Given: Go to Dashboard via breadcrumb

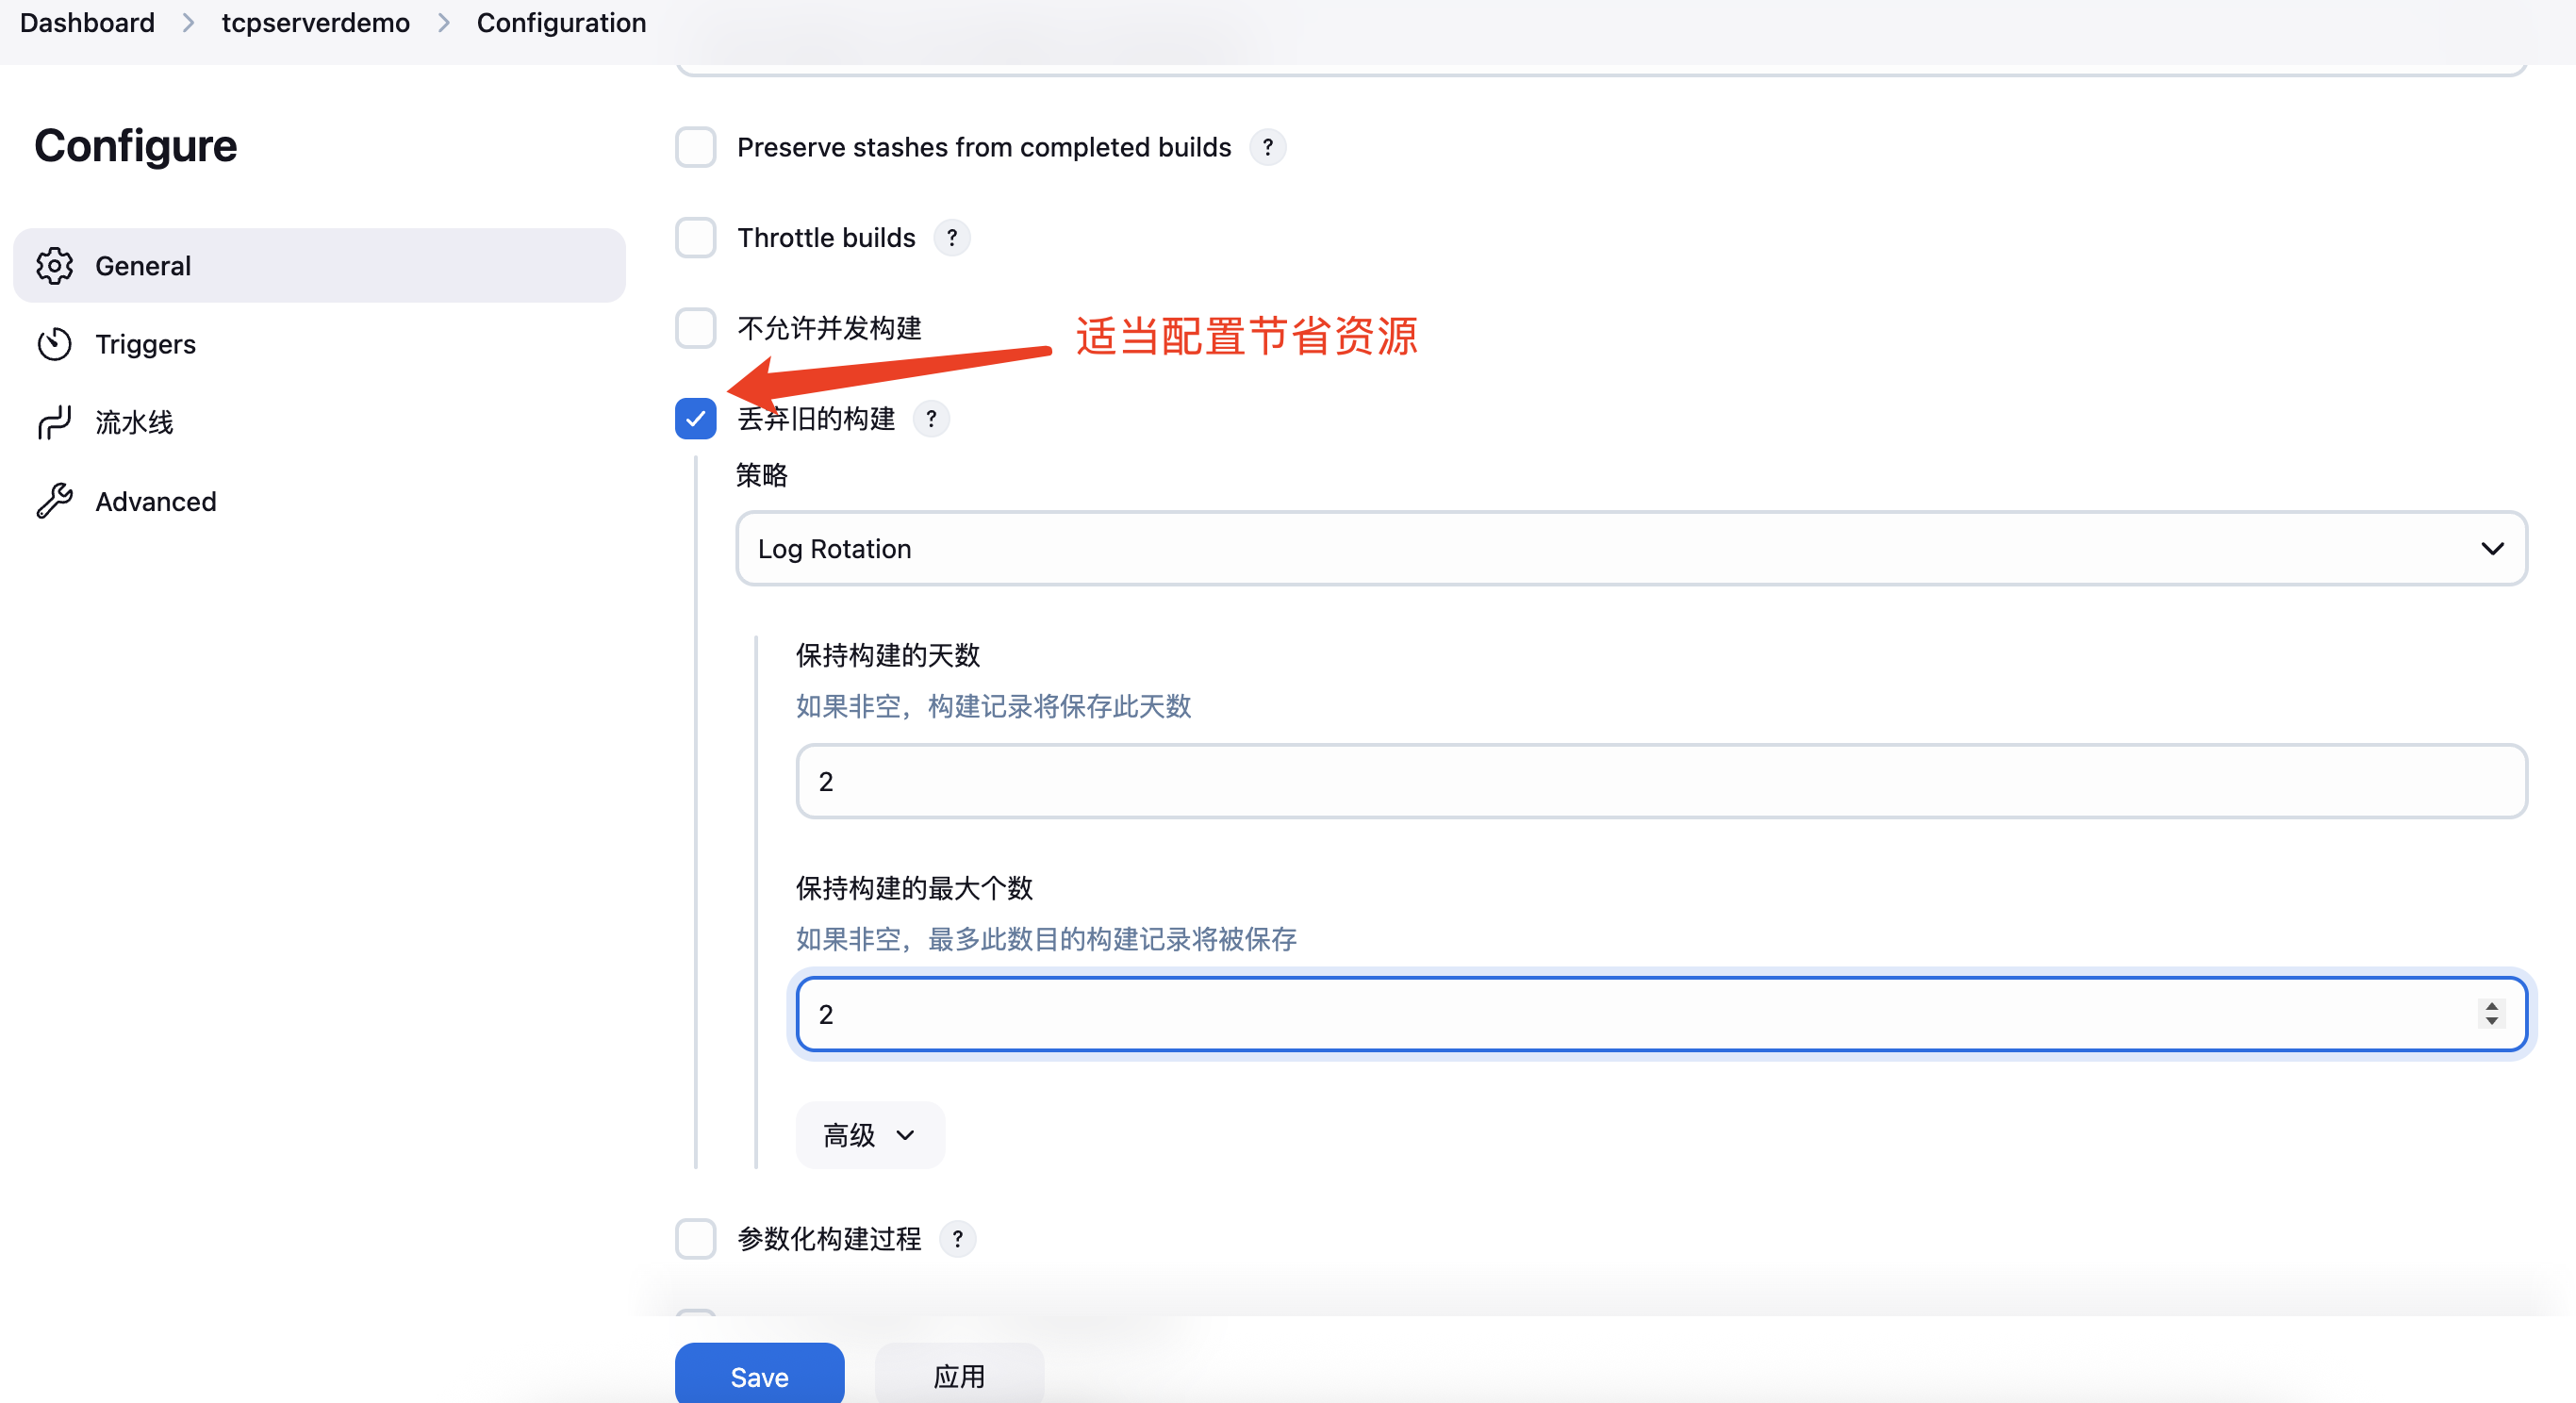Looking at the screenshot, I should click(87, 22).
